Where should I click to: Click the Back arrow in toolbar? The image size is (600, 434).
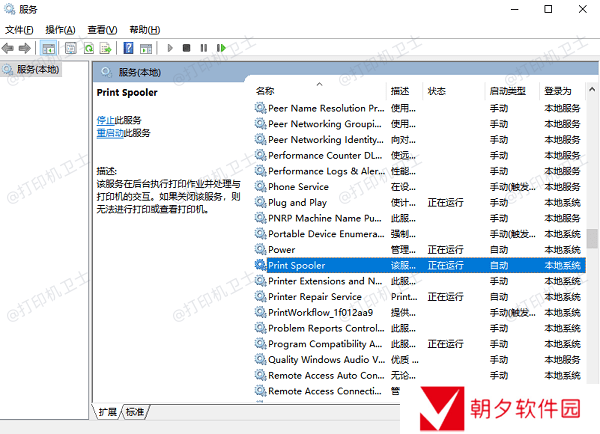[x=10, y=47]
